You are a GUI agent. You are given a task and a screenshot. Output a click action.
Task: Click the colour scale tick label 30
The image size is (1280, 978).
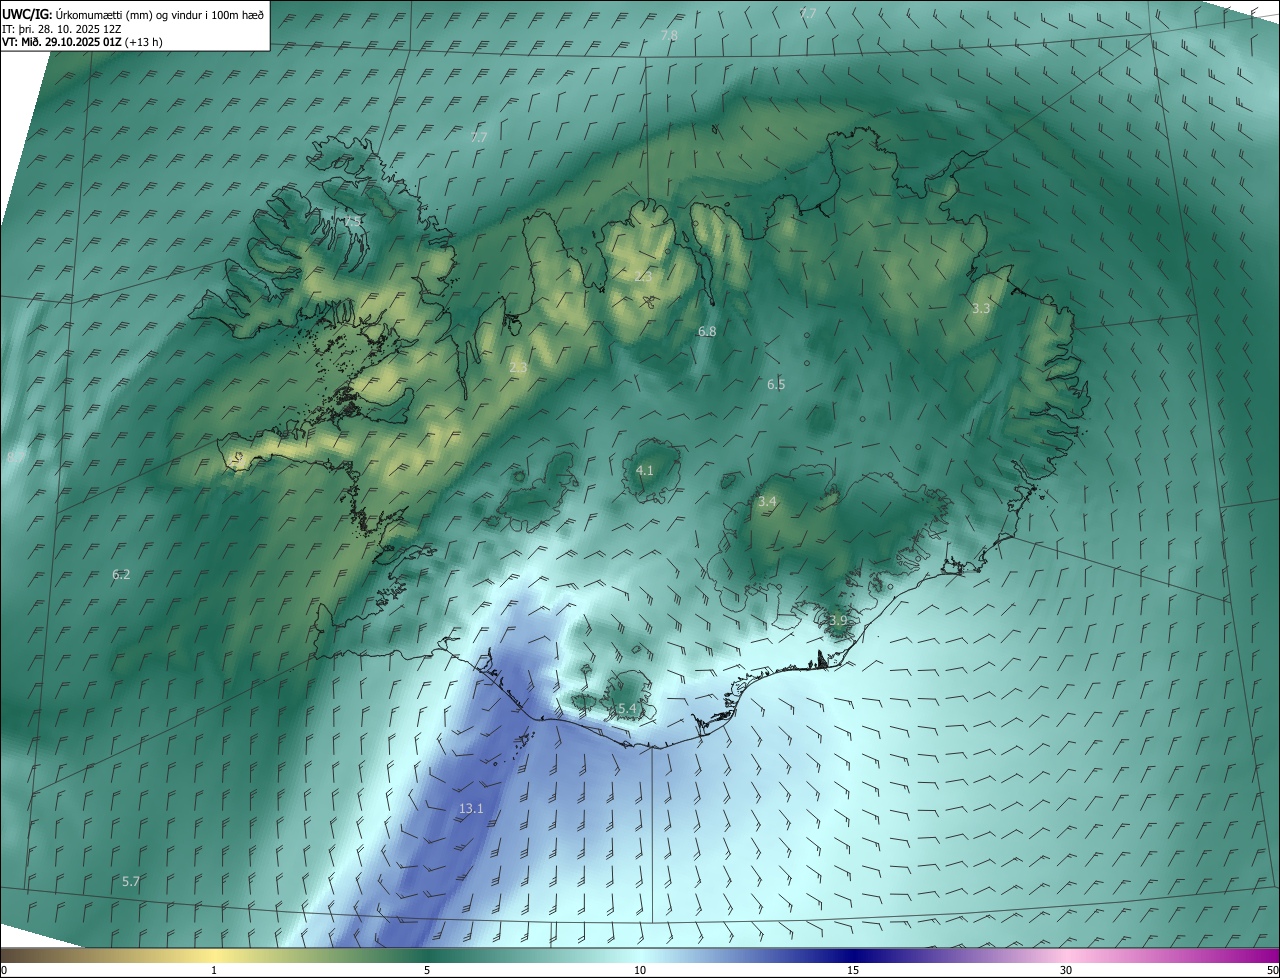coord(1066,970)
